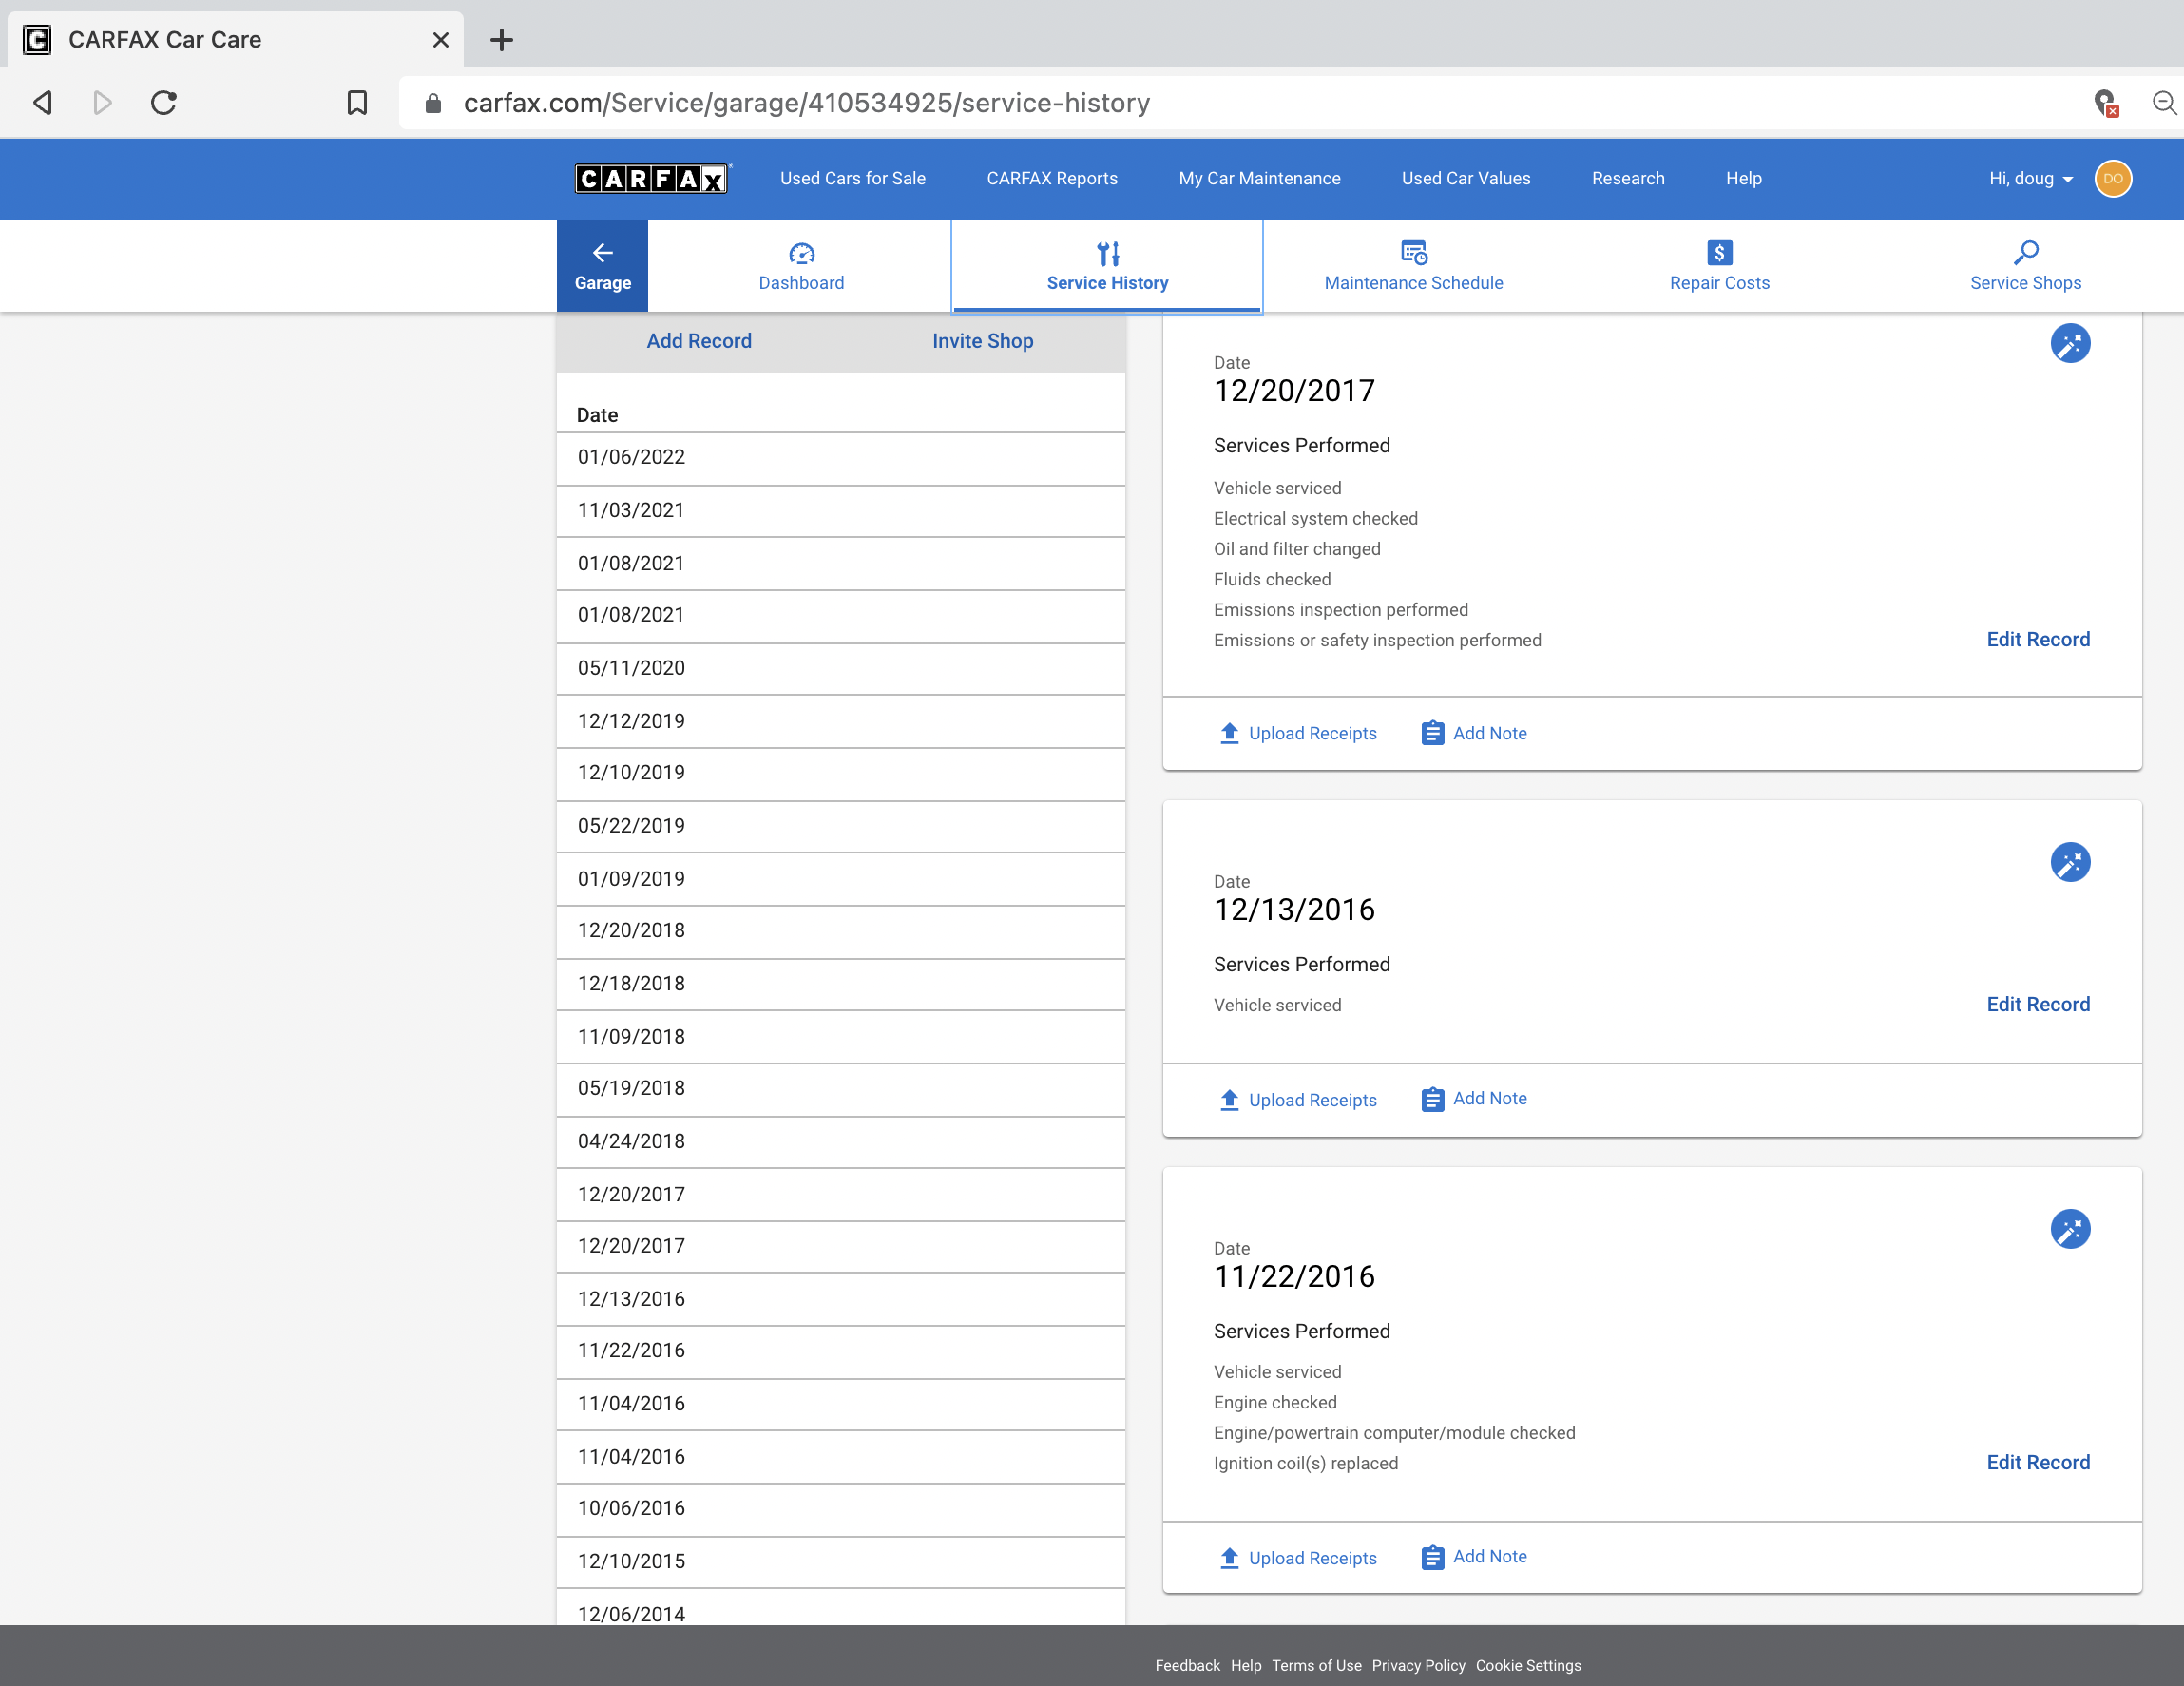
Task: Select the 05/22/2019 date row
Action: [x=840, y=826]
